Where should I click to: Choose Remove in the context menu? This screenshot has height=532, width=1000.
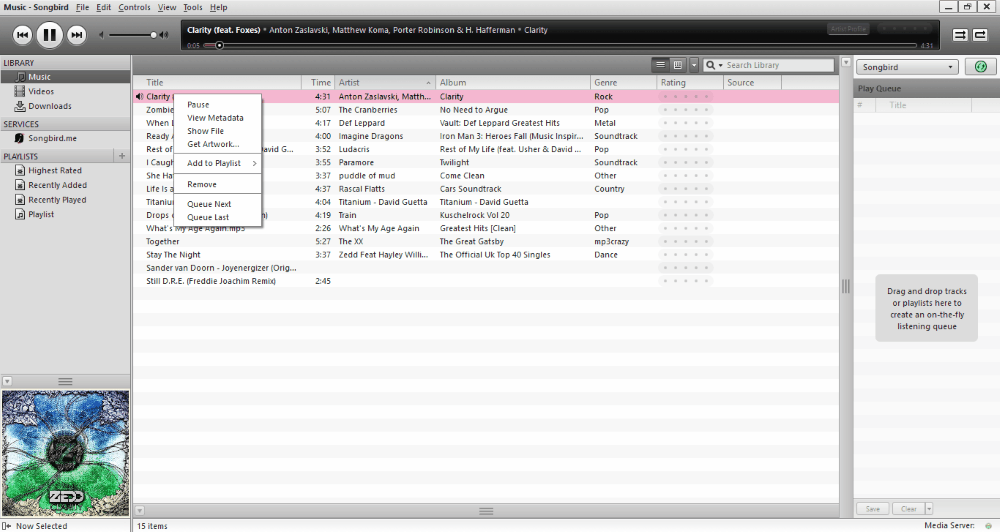pyautogui.click(x=217, y=184)
